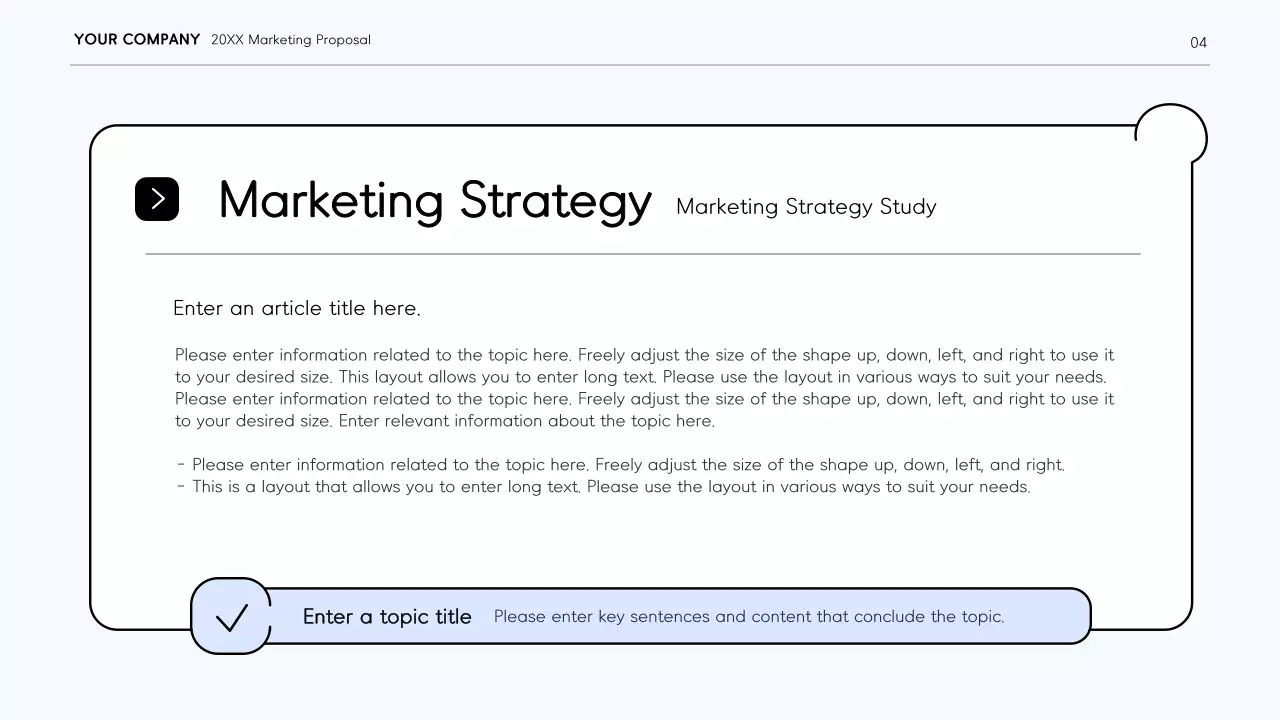The height and width of the screenshot is (720, 1280).
Task: Select the page number 04
Action: pyautogui.click(x=1198, y=42)
